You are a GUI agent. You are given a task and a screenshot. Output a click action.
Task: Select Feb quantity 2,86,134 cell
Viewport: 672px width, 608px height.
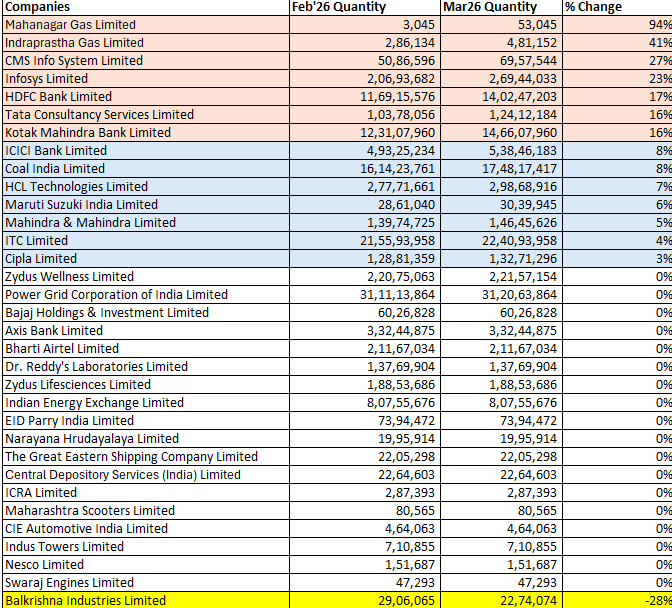click(x=365, y=43)
